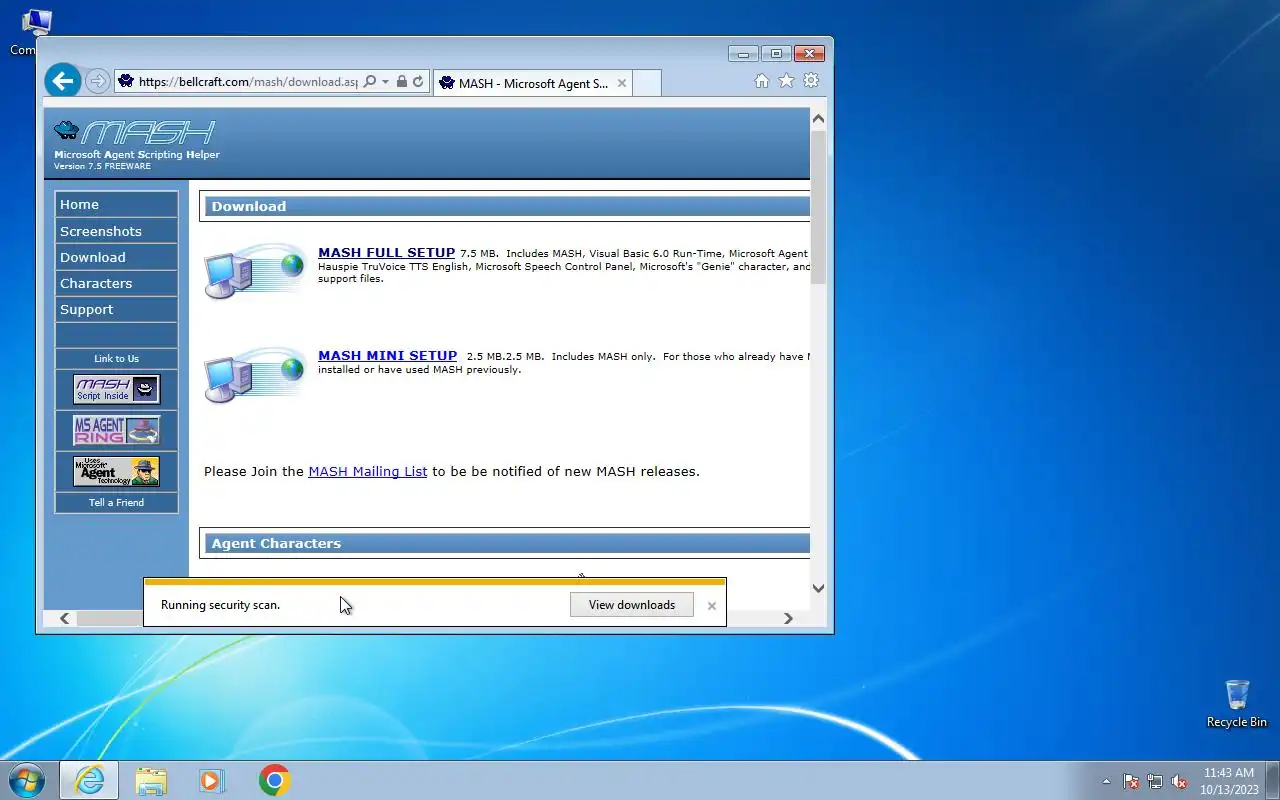1280x800 pixels.
Task: Click the security lock icon in address bar
Action: 401,82
